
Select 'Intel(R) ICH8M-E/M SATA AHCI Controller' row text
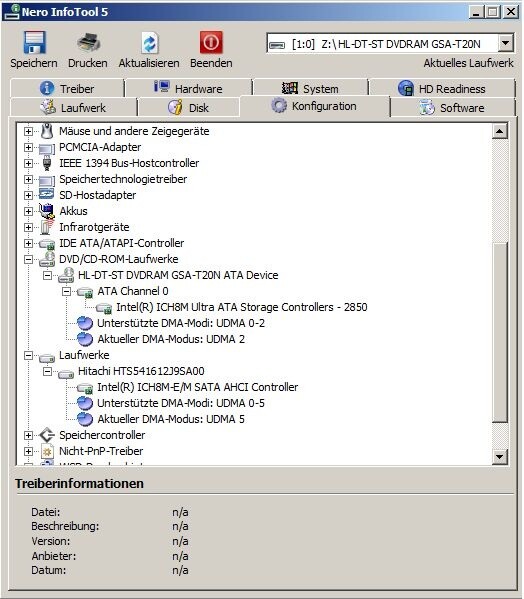click(197, 387)
